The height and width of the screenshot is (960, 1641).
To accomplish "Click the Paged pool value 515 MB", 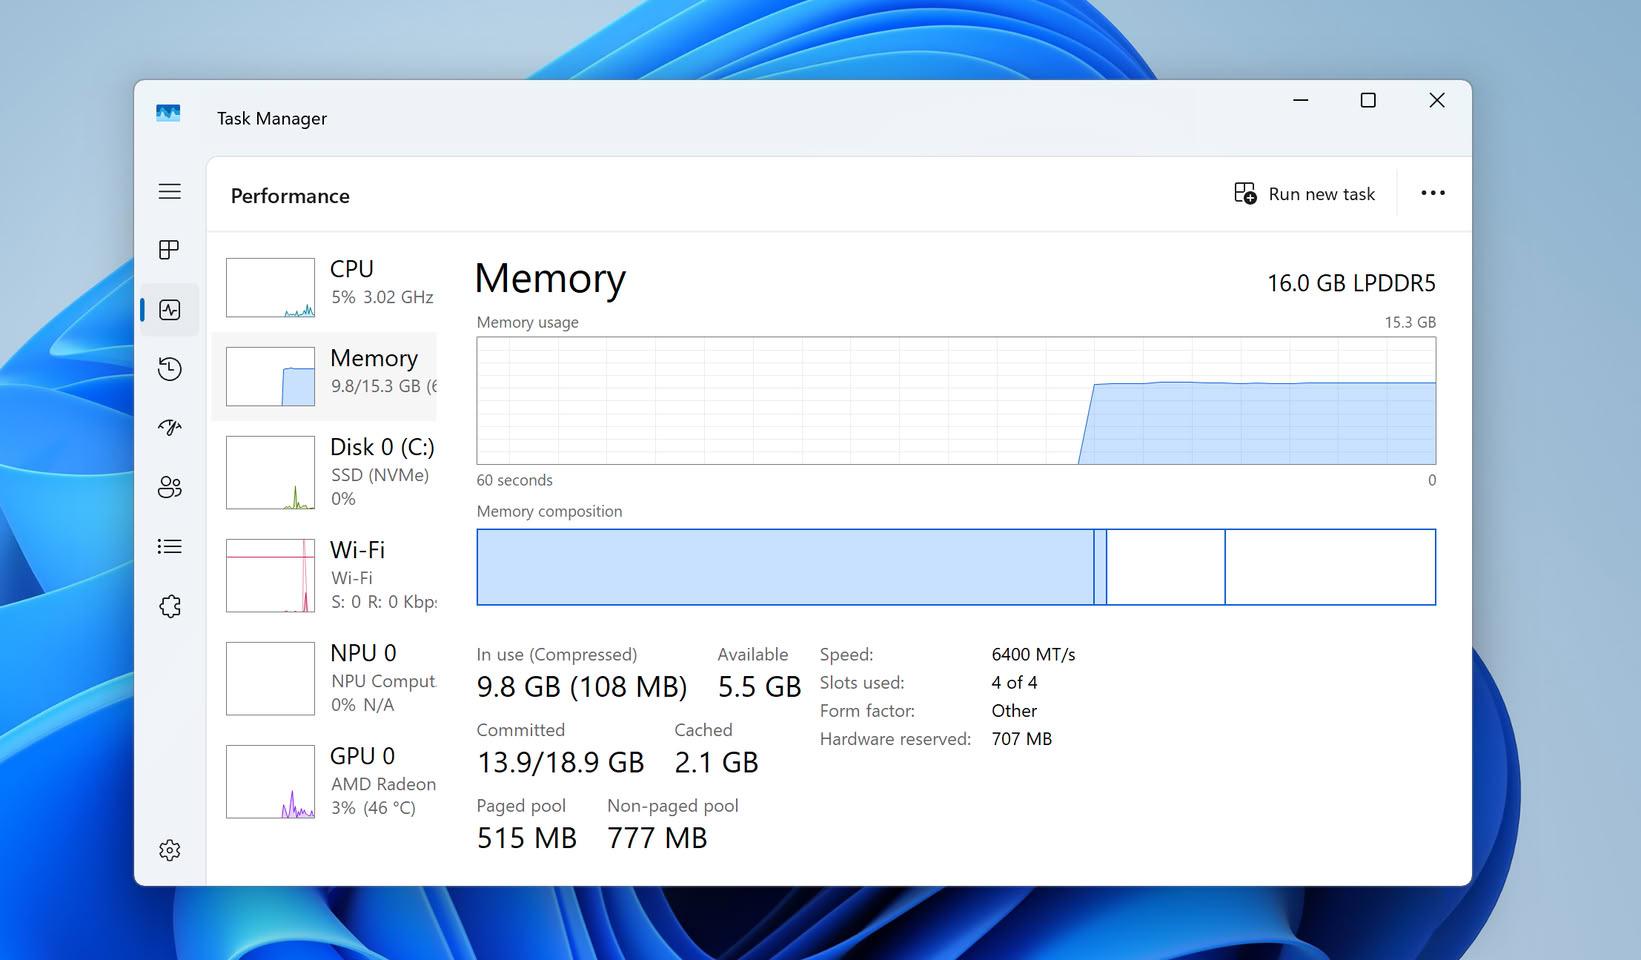I will (527, 838).
